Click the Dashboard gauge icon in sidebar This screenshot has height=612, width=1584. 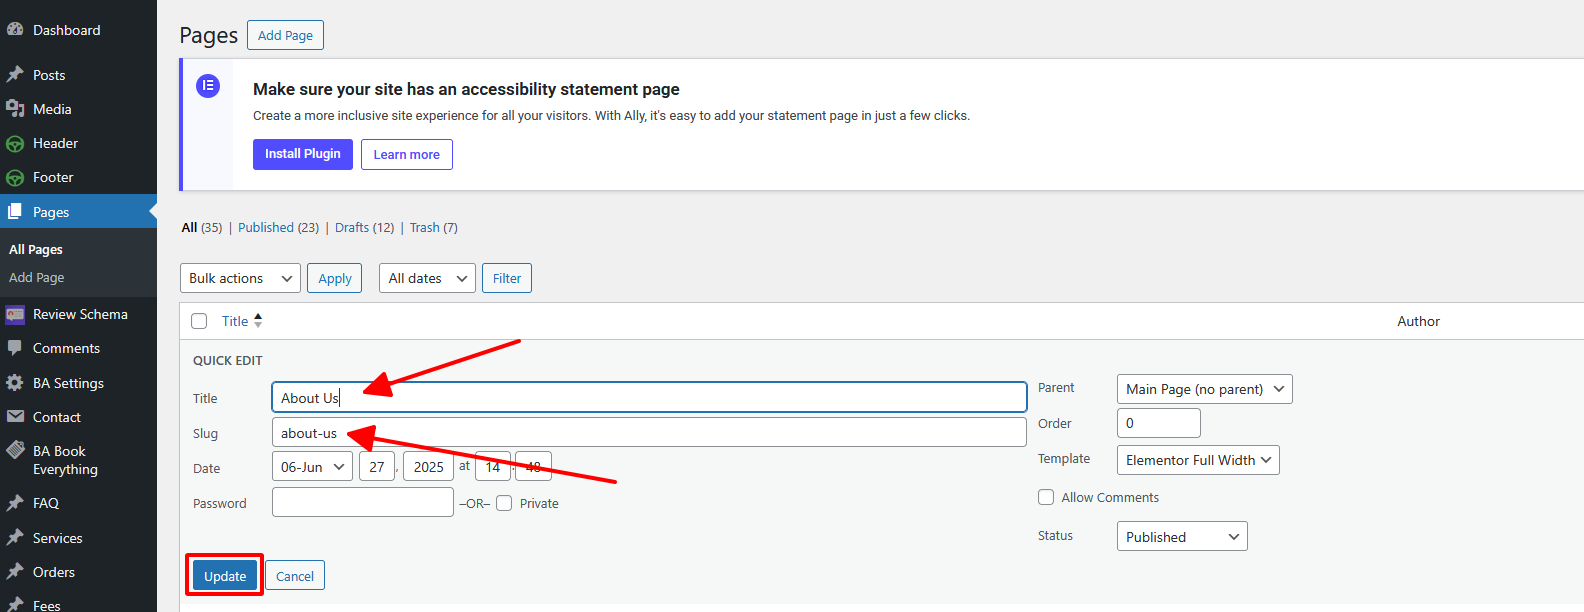pyautogui.click(x=15, y=30)
